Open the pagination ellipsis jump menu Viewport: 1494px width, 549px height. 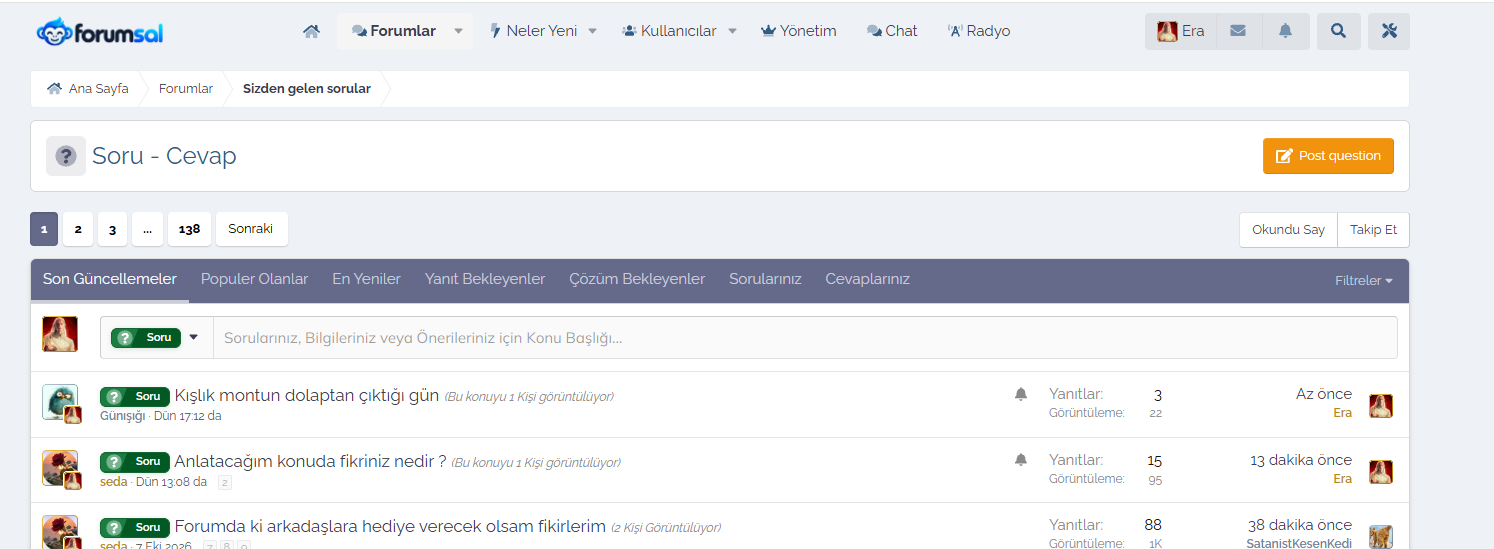point(147,229)
